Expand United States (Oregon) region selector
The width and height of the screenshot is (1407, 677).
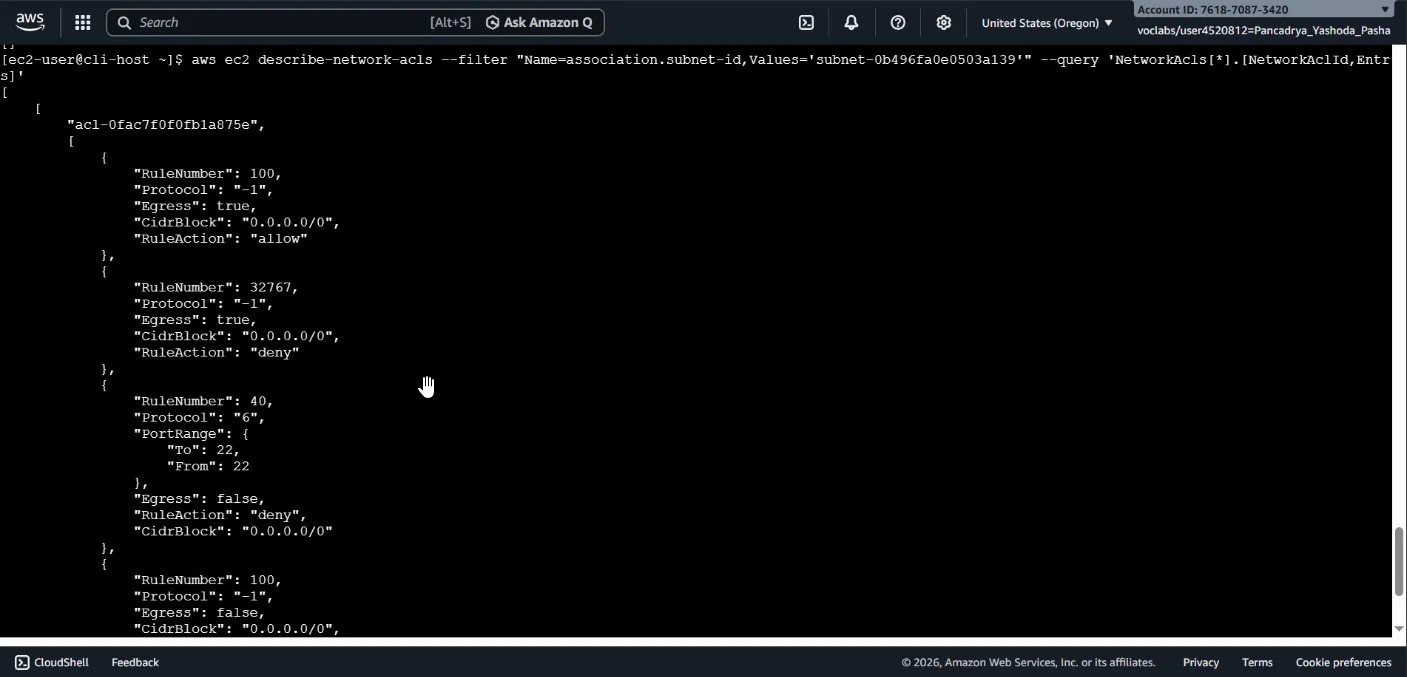1047,22
